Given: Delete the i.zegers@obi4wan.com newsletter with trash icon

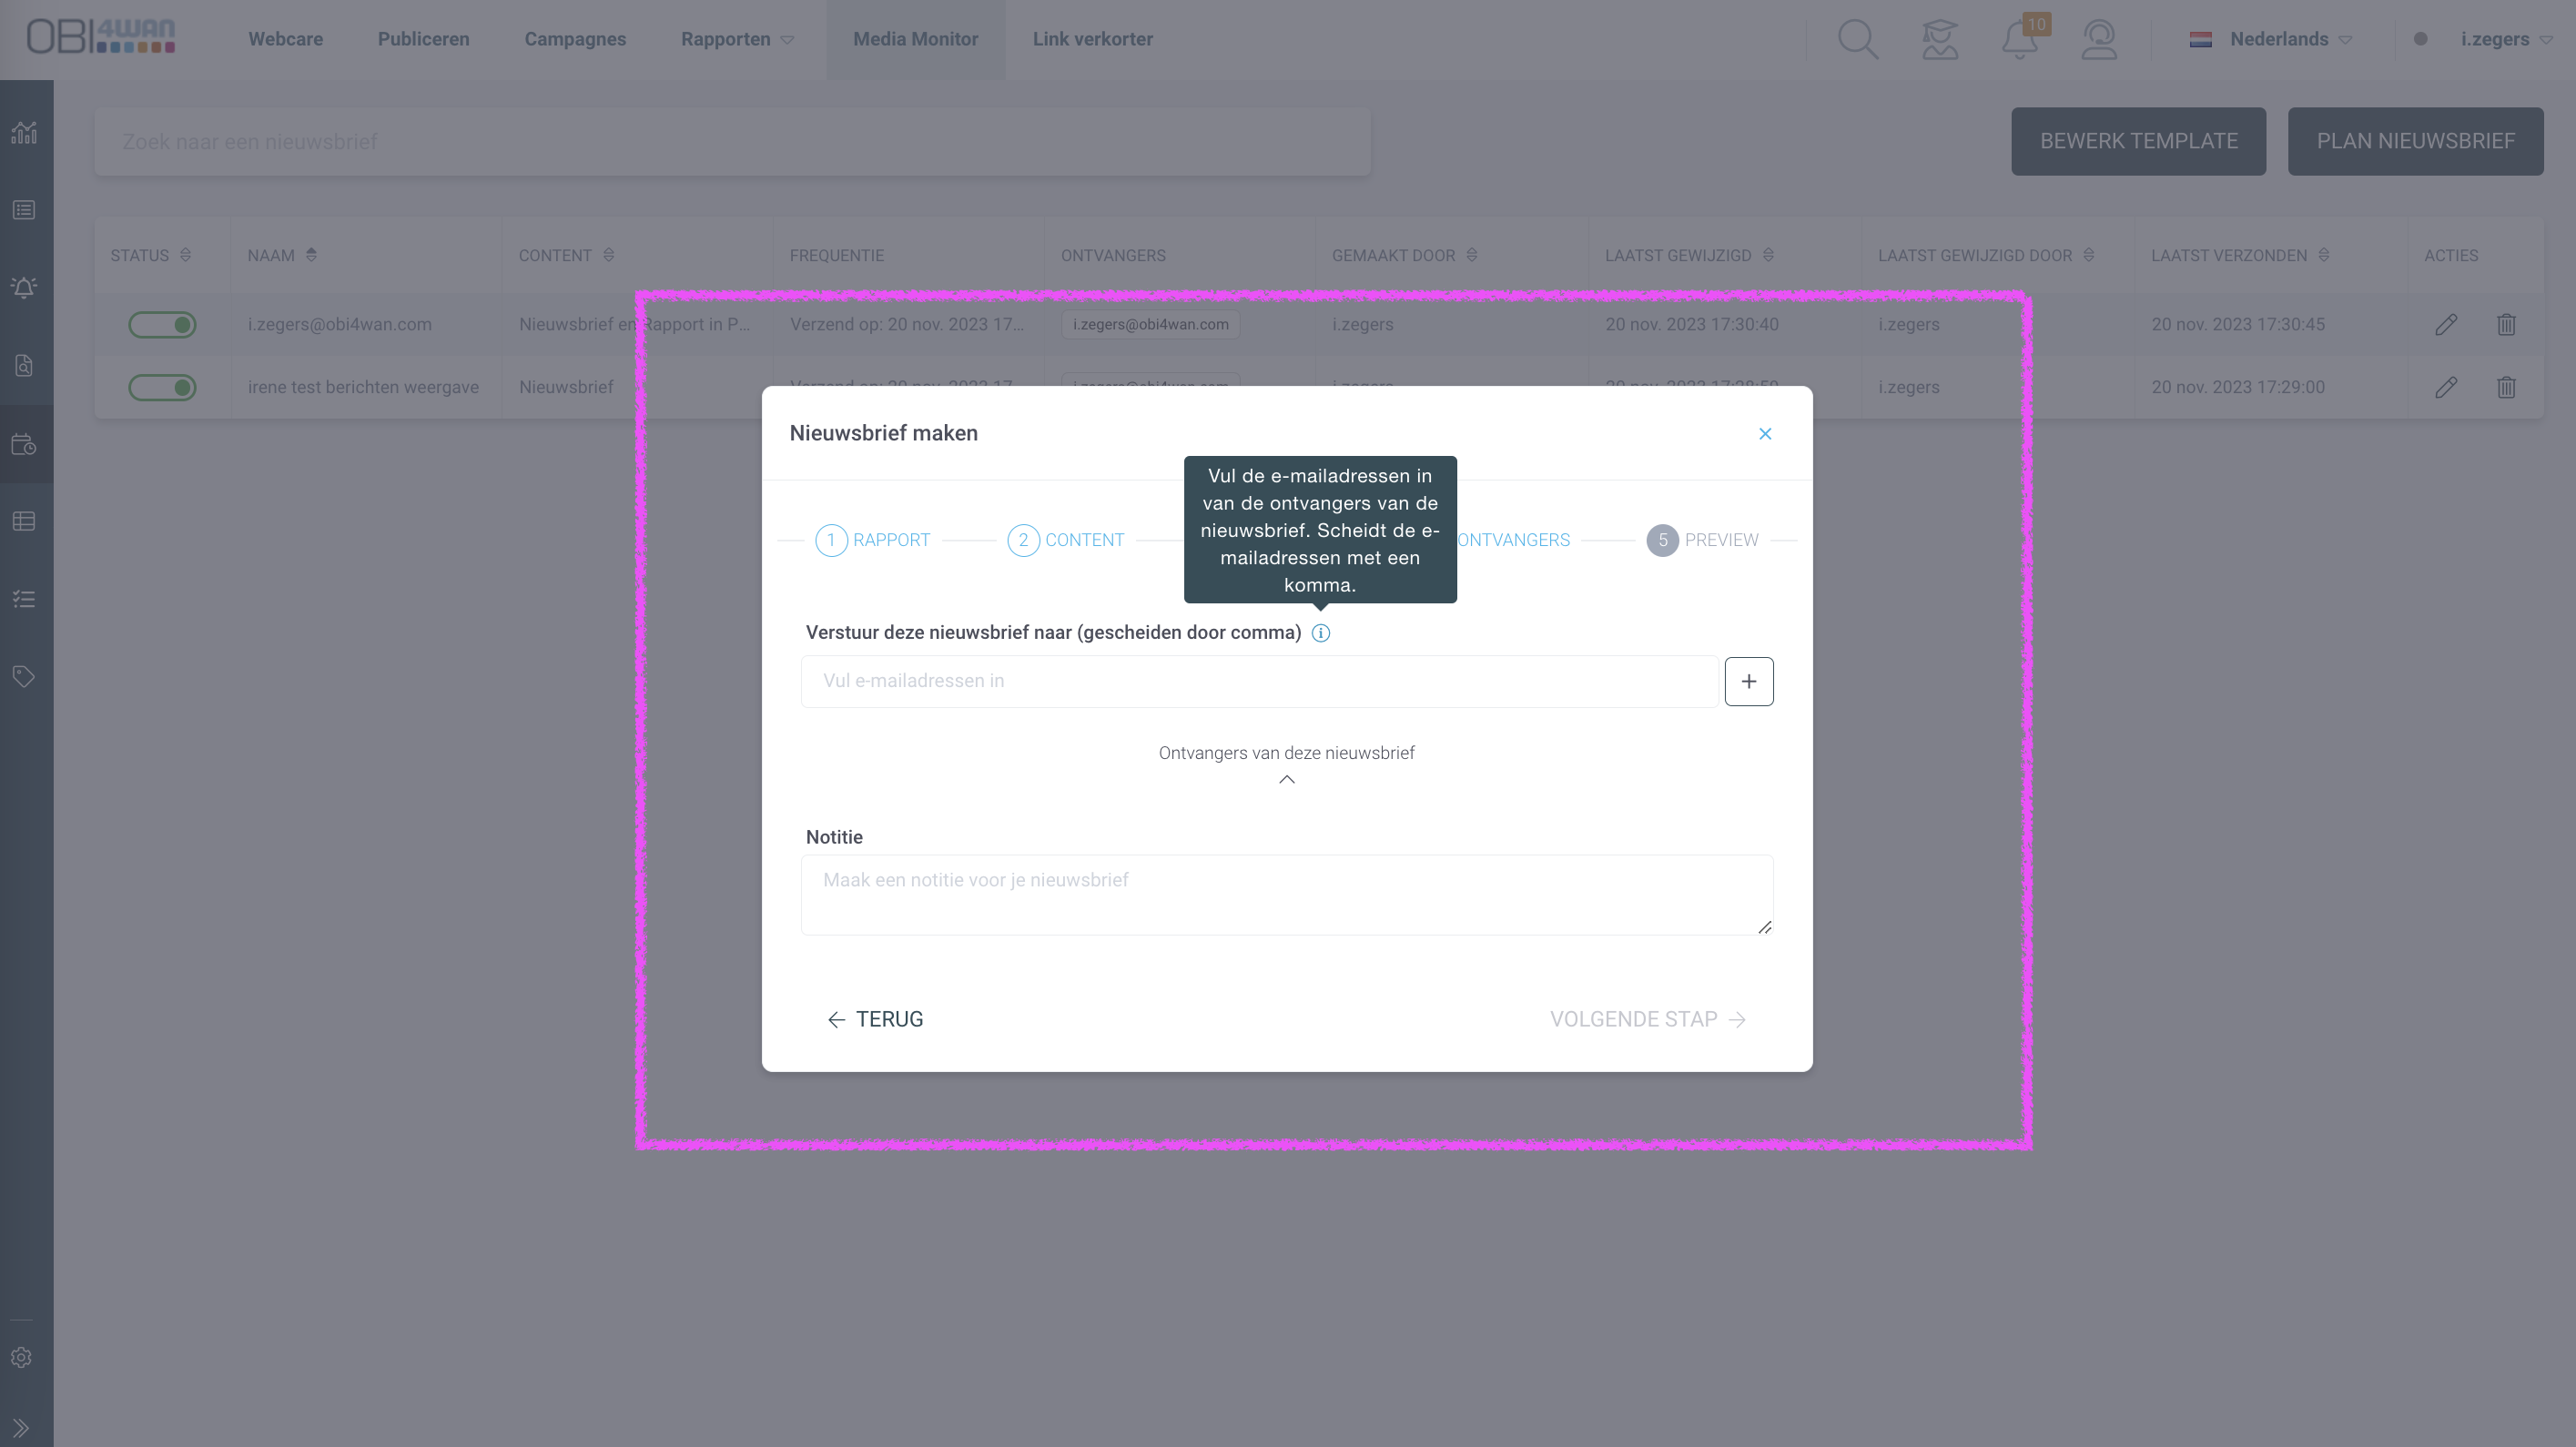Looking at the screenshot, I should pyautogui.click(x=2506, y=324).
